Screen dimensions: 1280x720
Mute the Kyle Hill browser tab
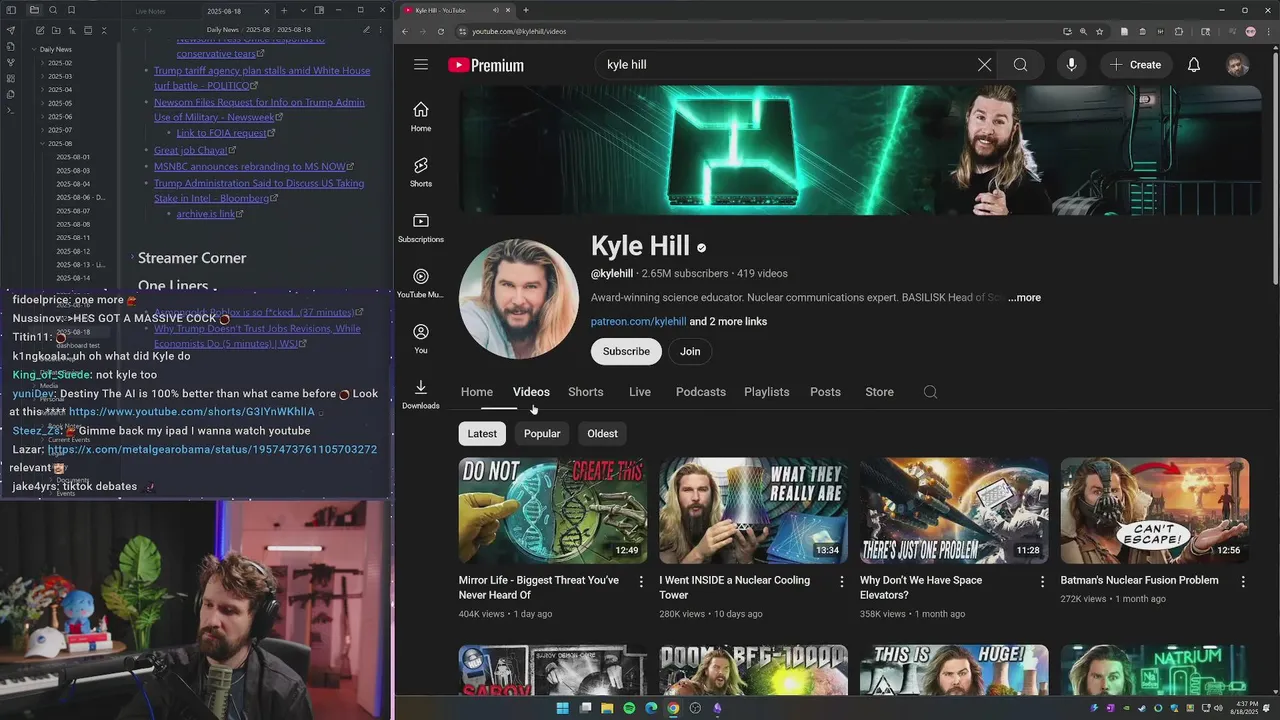(x=496, y=10)
